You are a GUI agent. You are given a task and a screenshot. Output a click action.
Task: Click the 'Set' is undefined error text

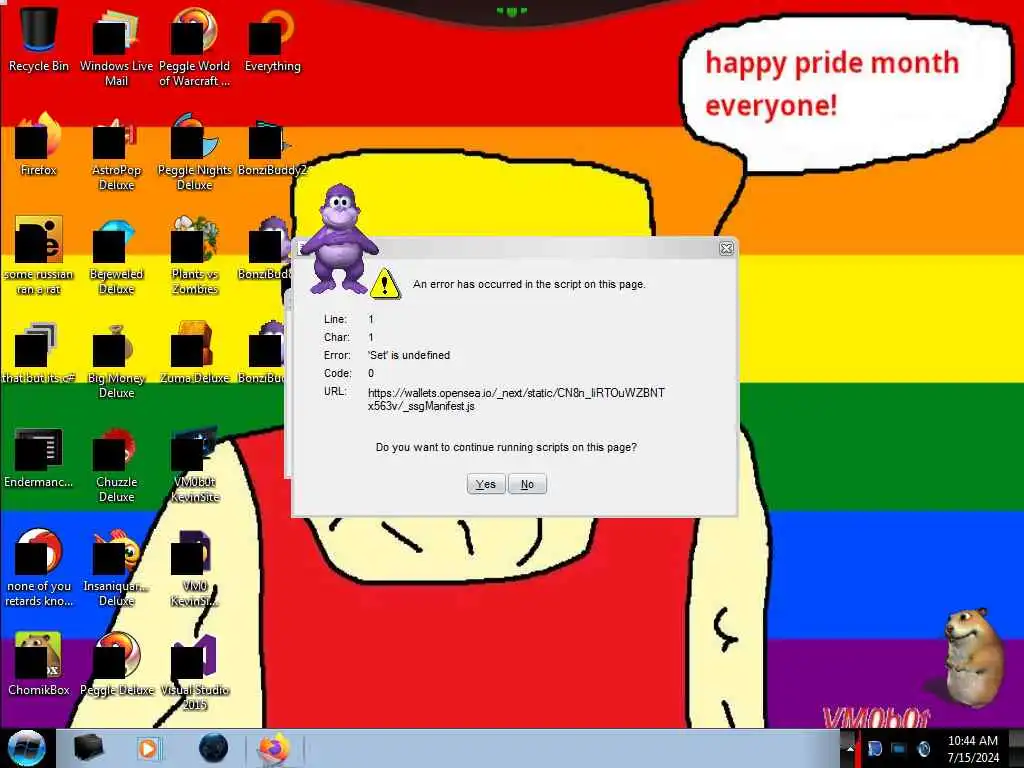click(409, 355)
